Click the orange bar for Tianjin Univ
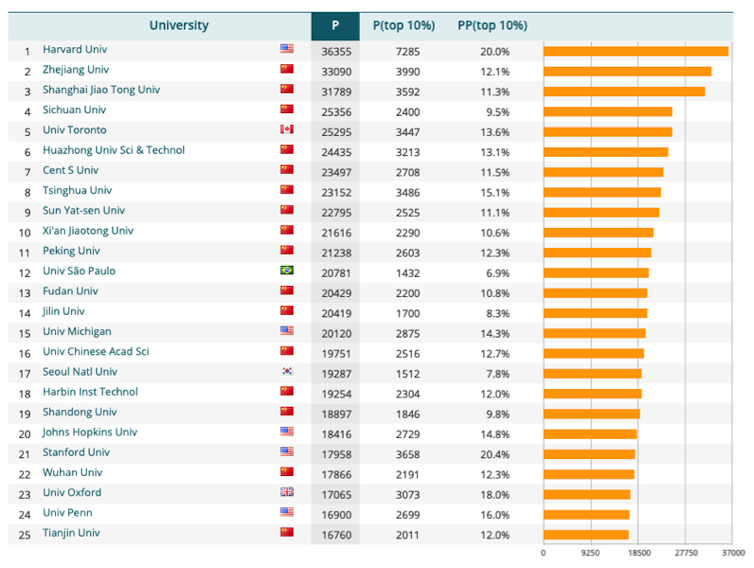 pos(586,534)
